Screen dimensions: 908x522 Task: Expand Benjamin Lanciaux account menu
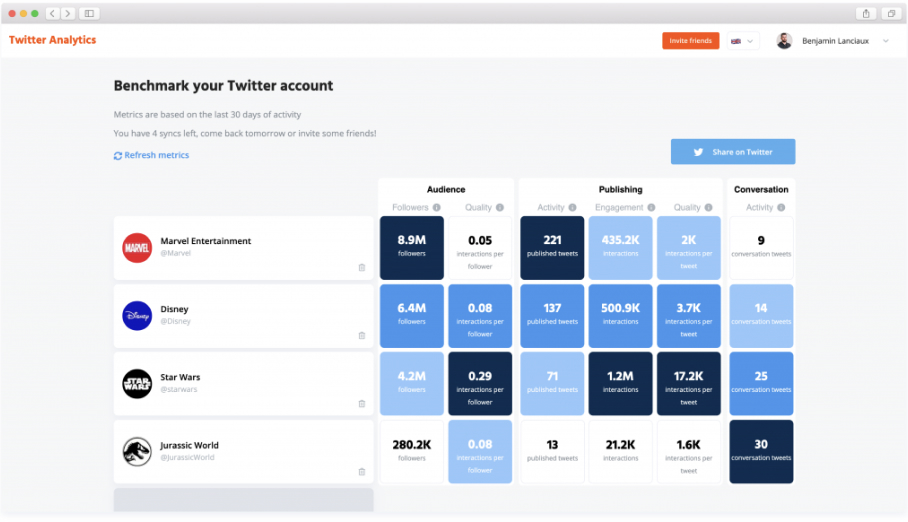885,41
